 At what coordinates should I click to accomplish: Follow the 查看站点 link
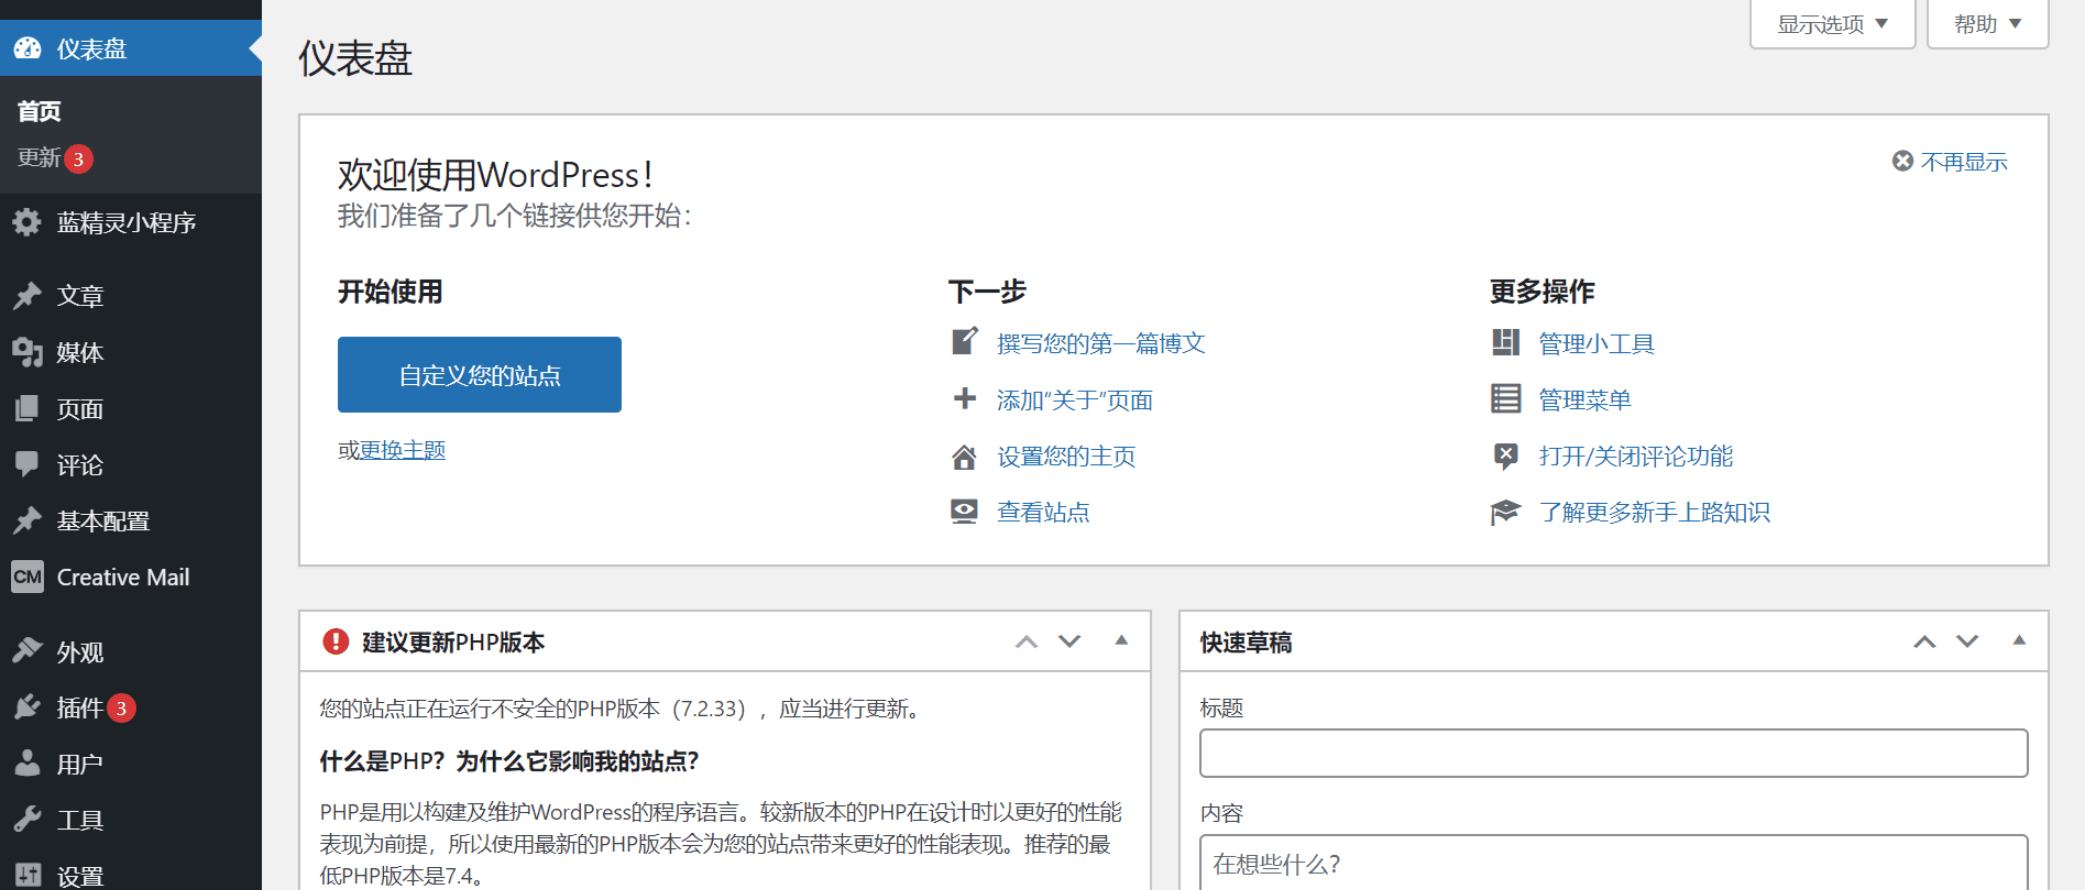click(1043, 512)
